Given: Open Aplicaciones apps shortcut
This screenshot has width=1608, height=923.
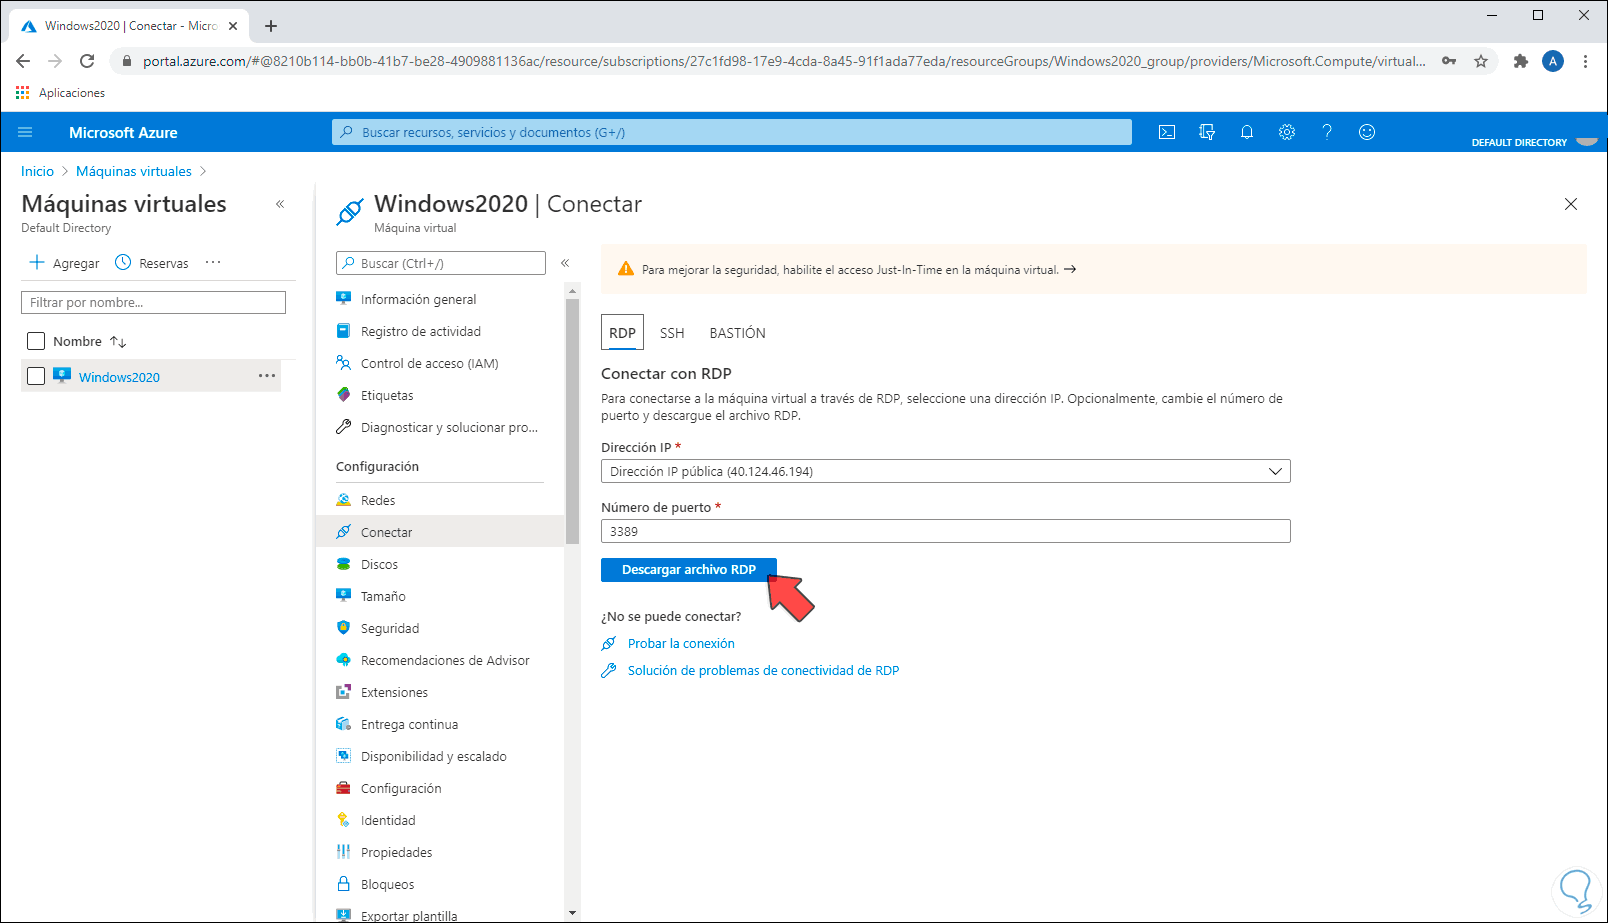Looking at the screenshot, I should [x=60, y=93].
